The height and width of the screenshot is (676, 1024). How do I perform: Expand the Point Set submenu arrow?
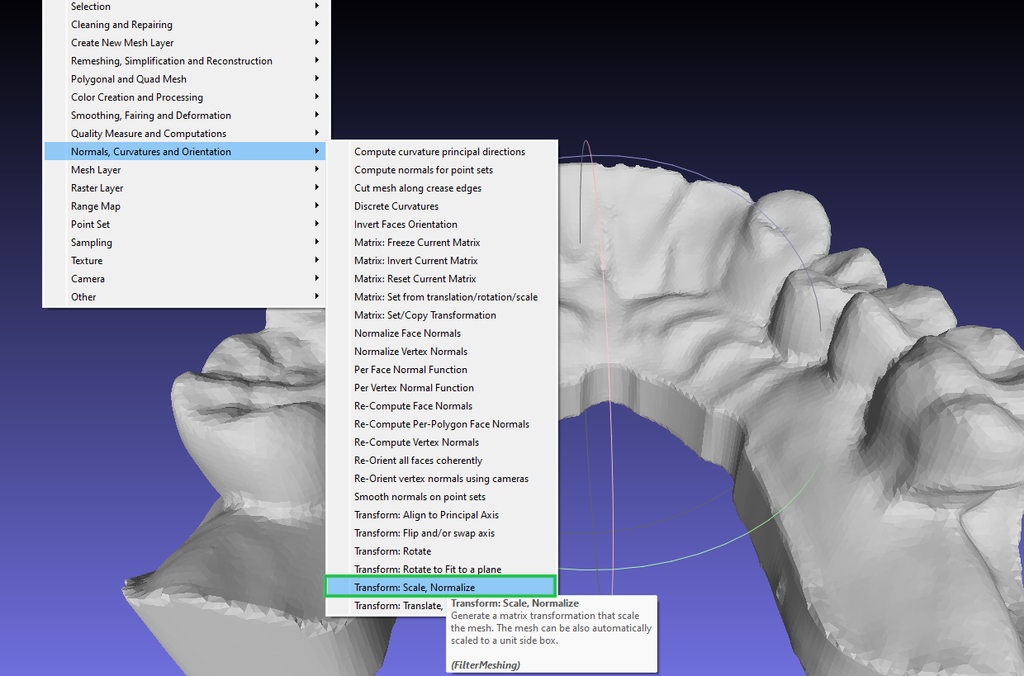[316, 224]
